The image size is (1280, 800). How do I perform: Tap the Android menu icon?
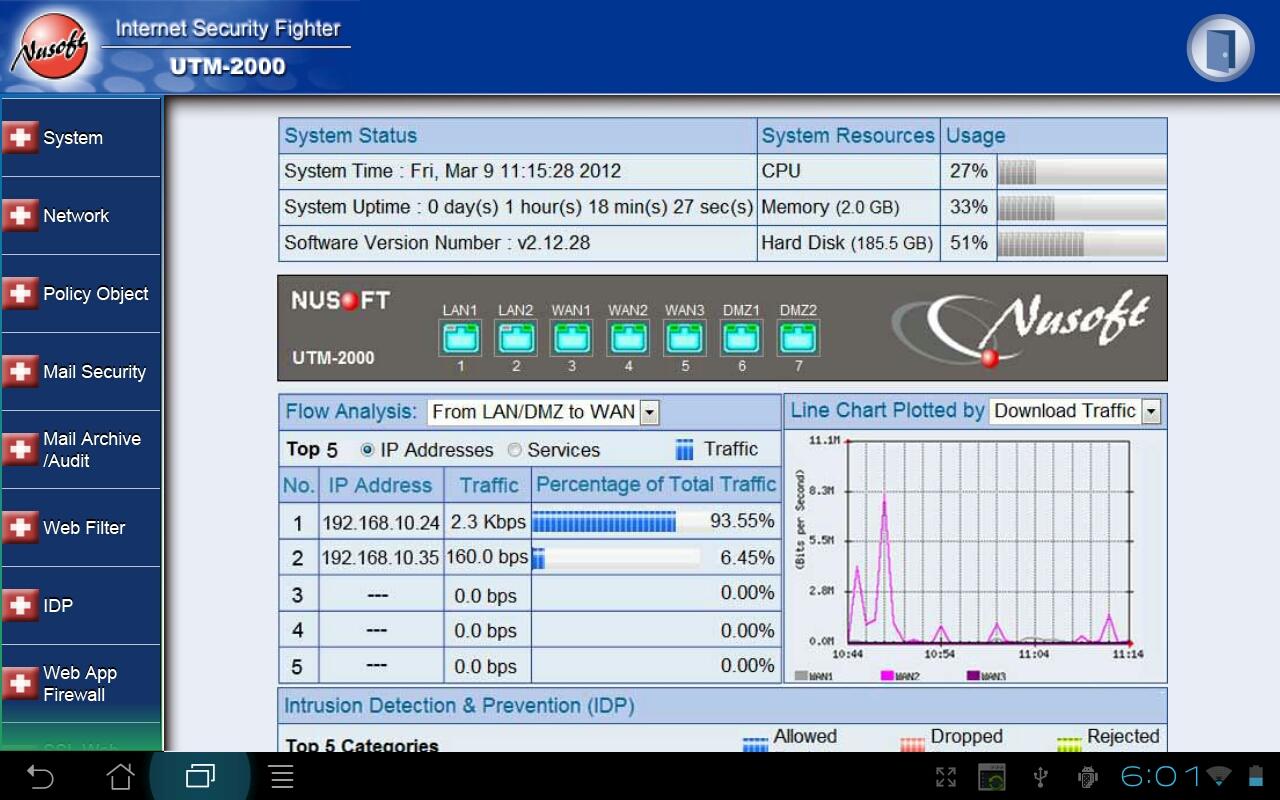(x=282, y=776)
